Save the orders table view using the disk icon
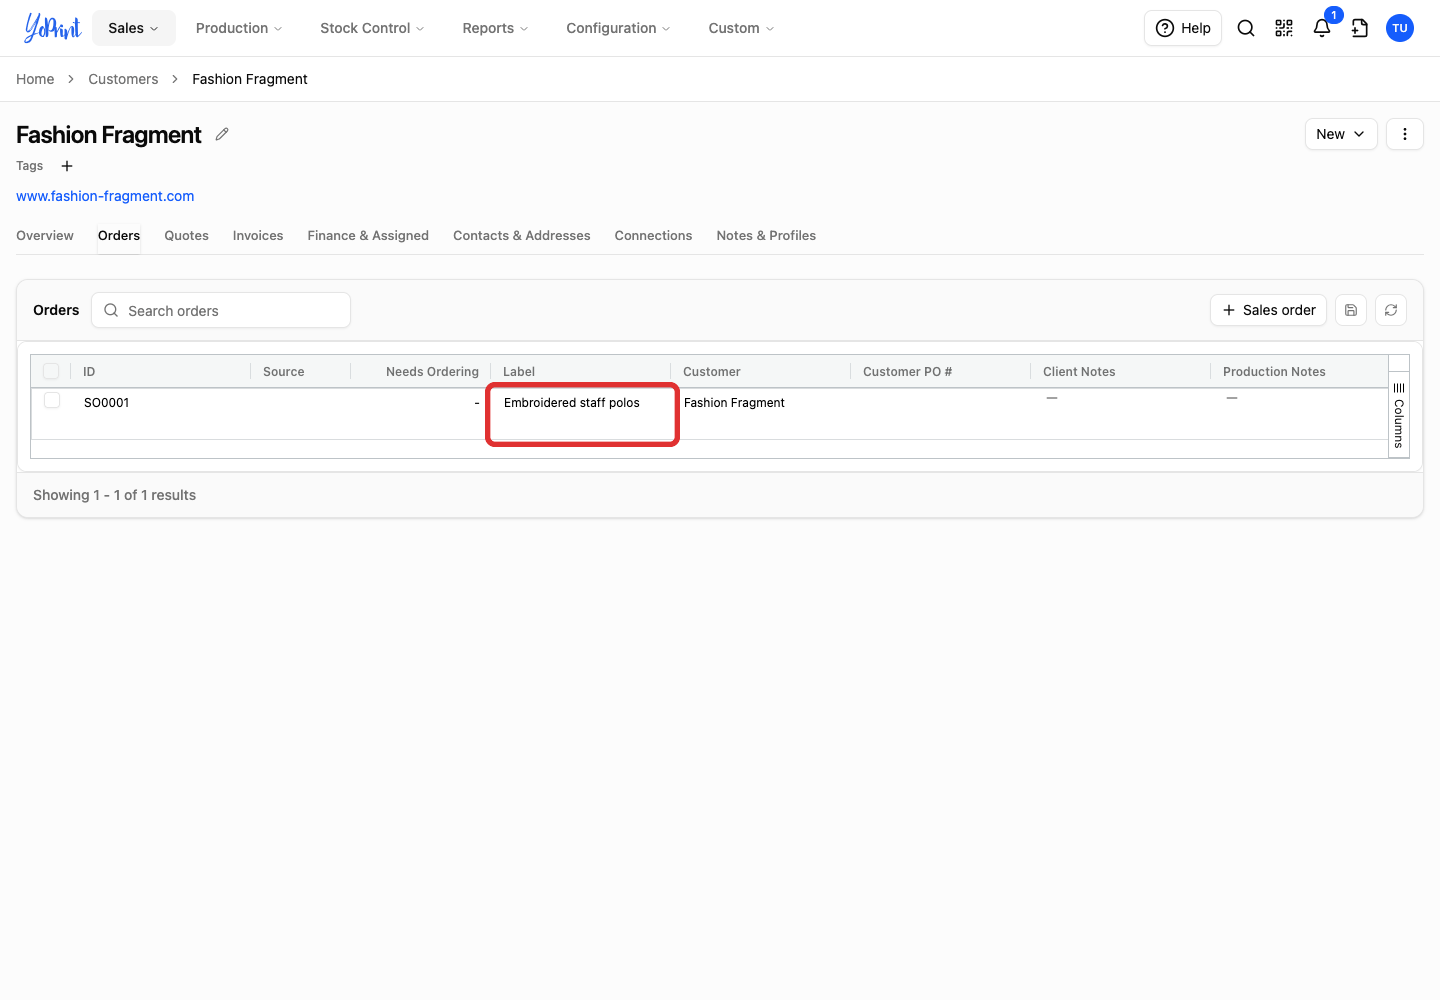Viewport: 1440px width, 1000px height. pos(1351,310)
